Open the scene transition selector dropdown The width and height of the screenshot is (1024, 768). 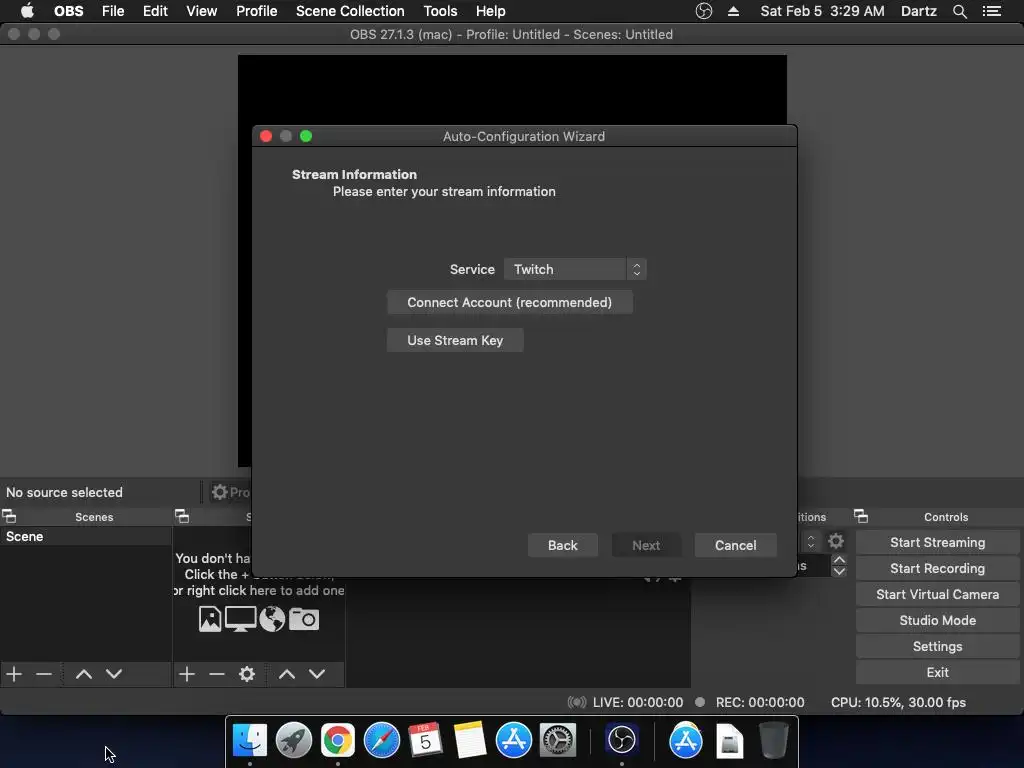pos(810,541)
